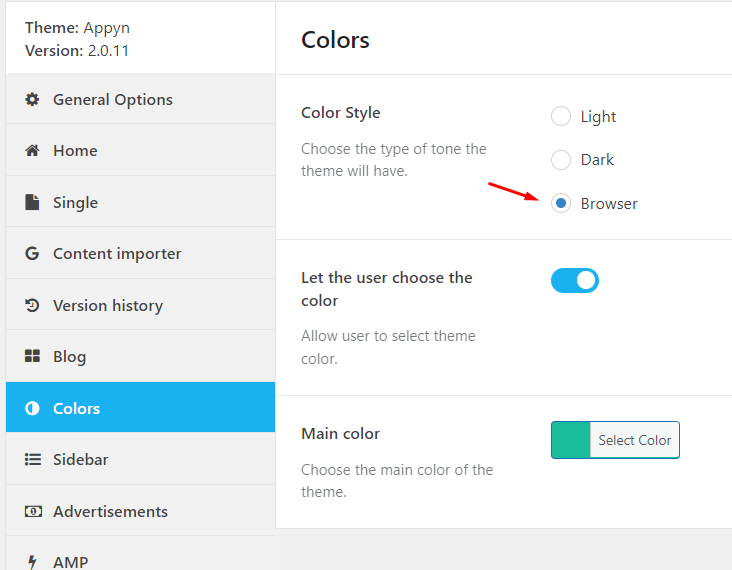This screenshot has width=732, height=570.
Task: Click the lightning bolt AMP icon
Action: pyautogui.click(x=32, y=562)
